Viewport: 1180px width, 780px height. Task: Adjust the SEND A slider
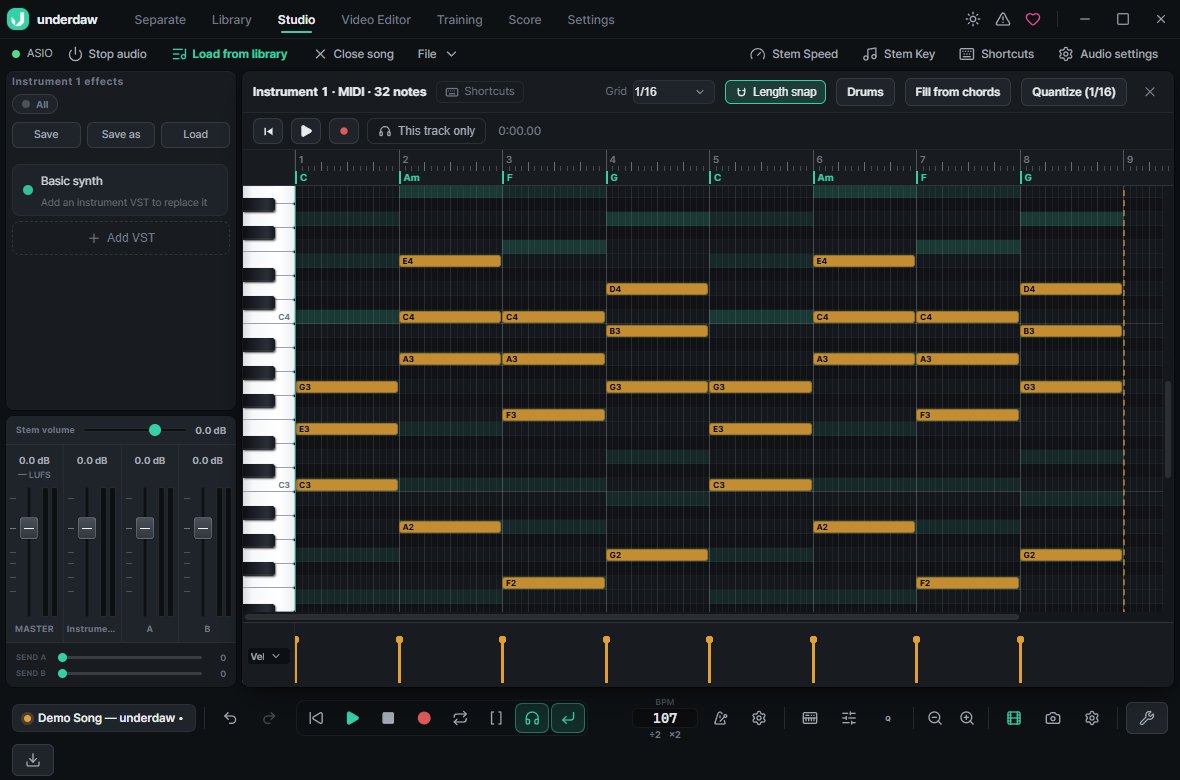[132, 657]
